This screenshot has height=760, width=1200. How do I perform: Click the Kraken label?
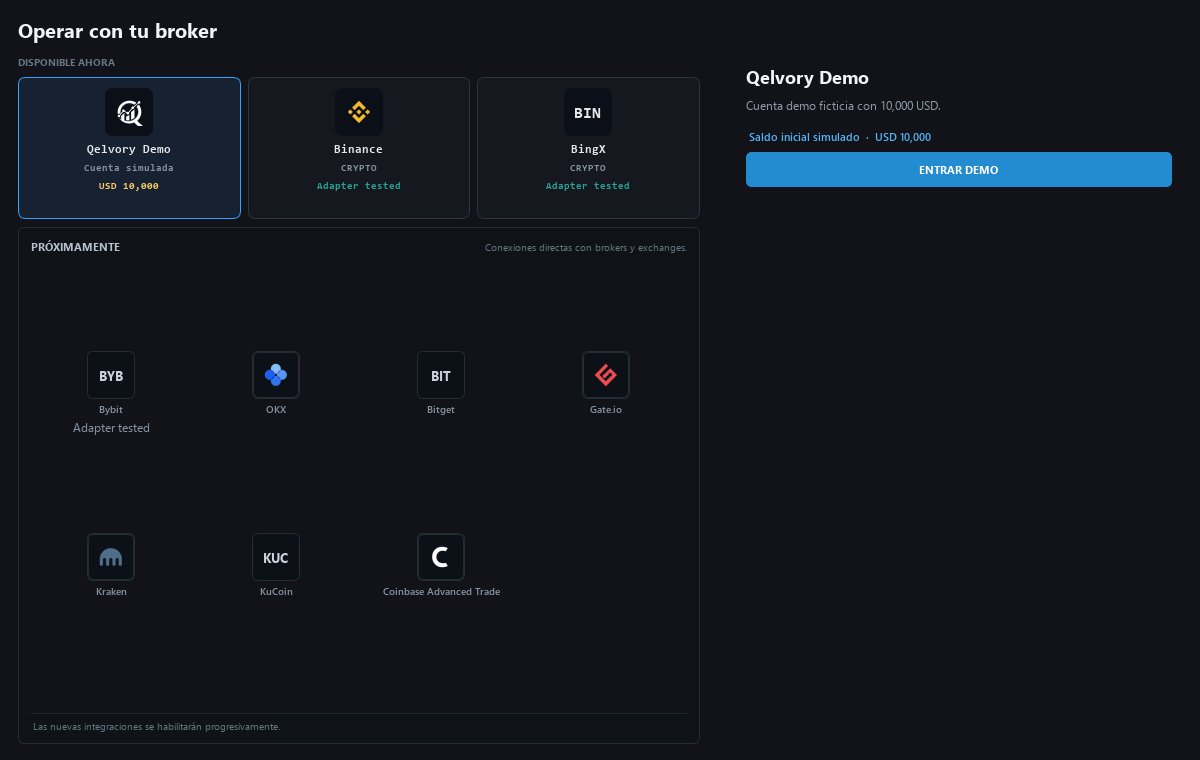pyautogui.click(x=111, y=592)
